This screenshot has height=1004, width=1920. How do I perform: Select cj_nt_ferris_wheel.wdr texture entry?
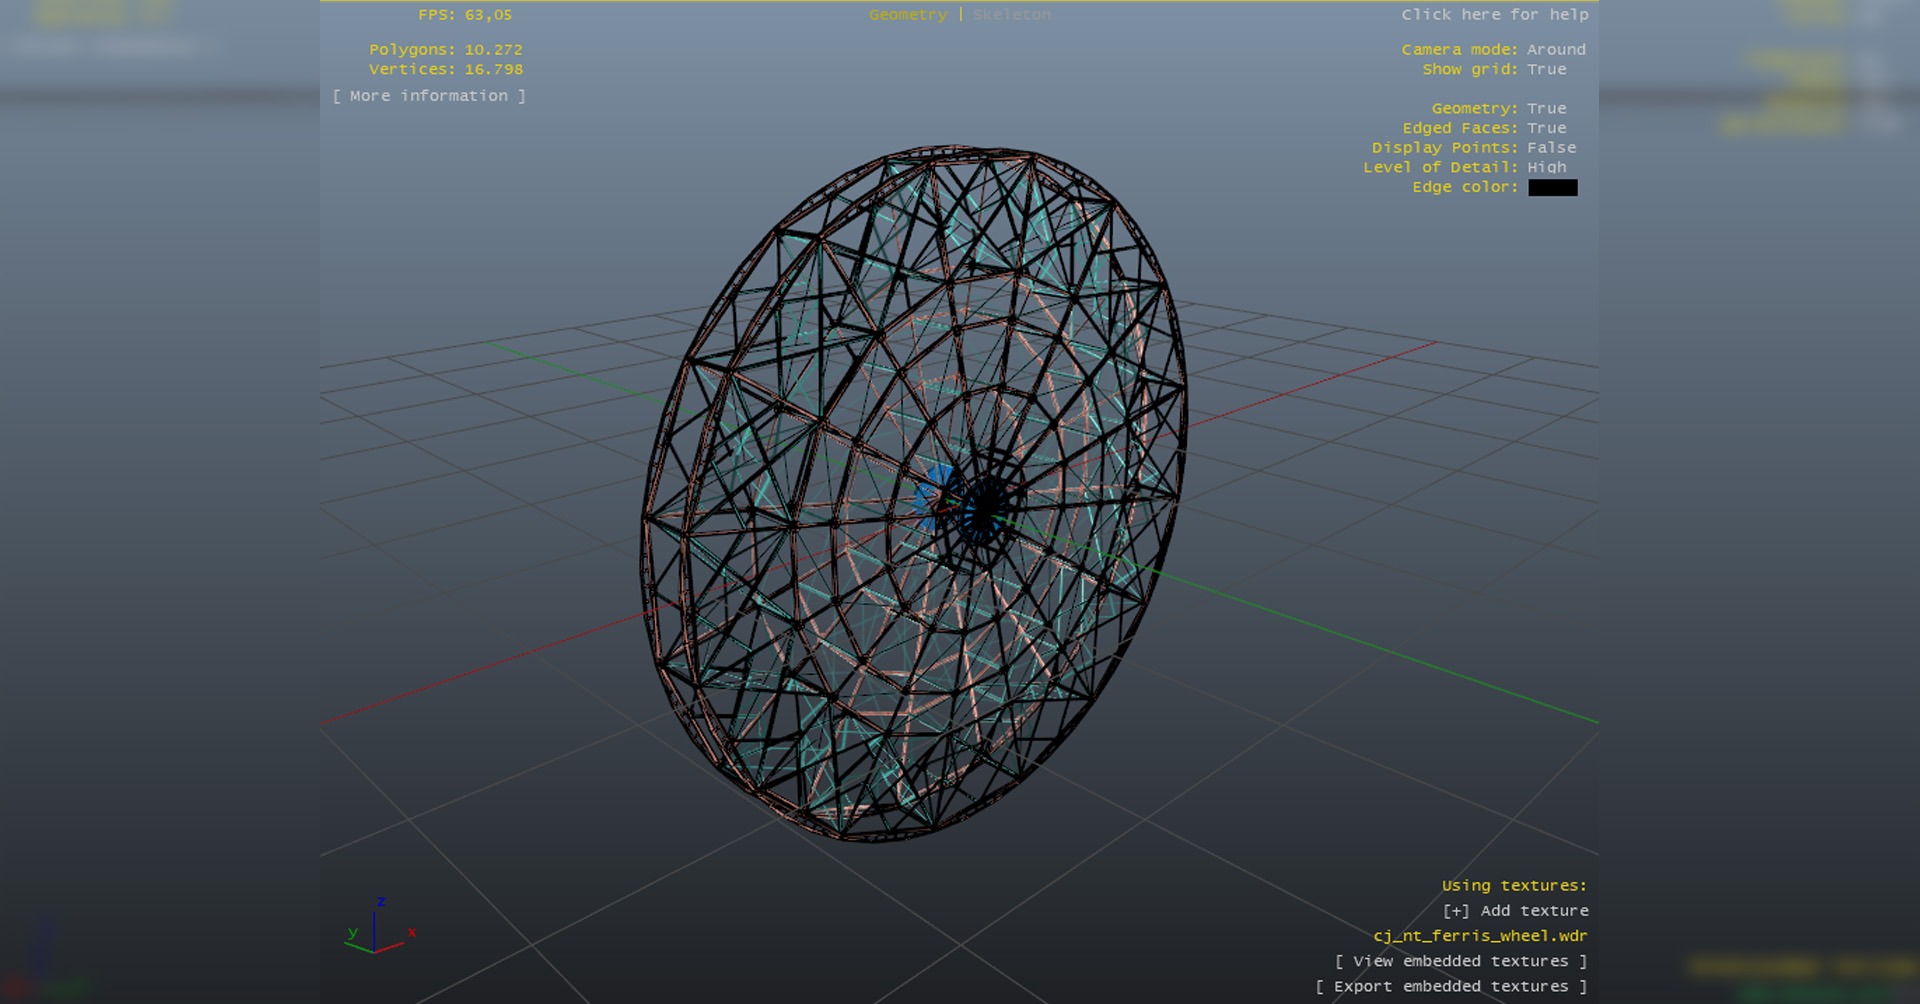pos(1479,936)
